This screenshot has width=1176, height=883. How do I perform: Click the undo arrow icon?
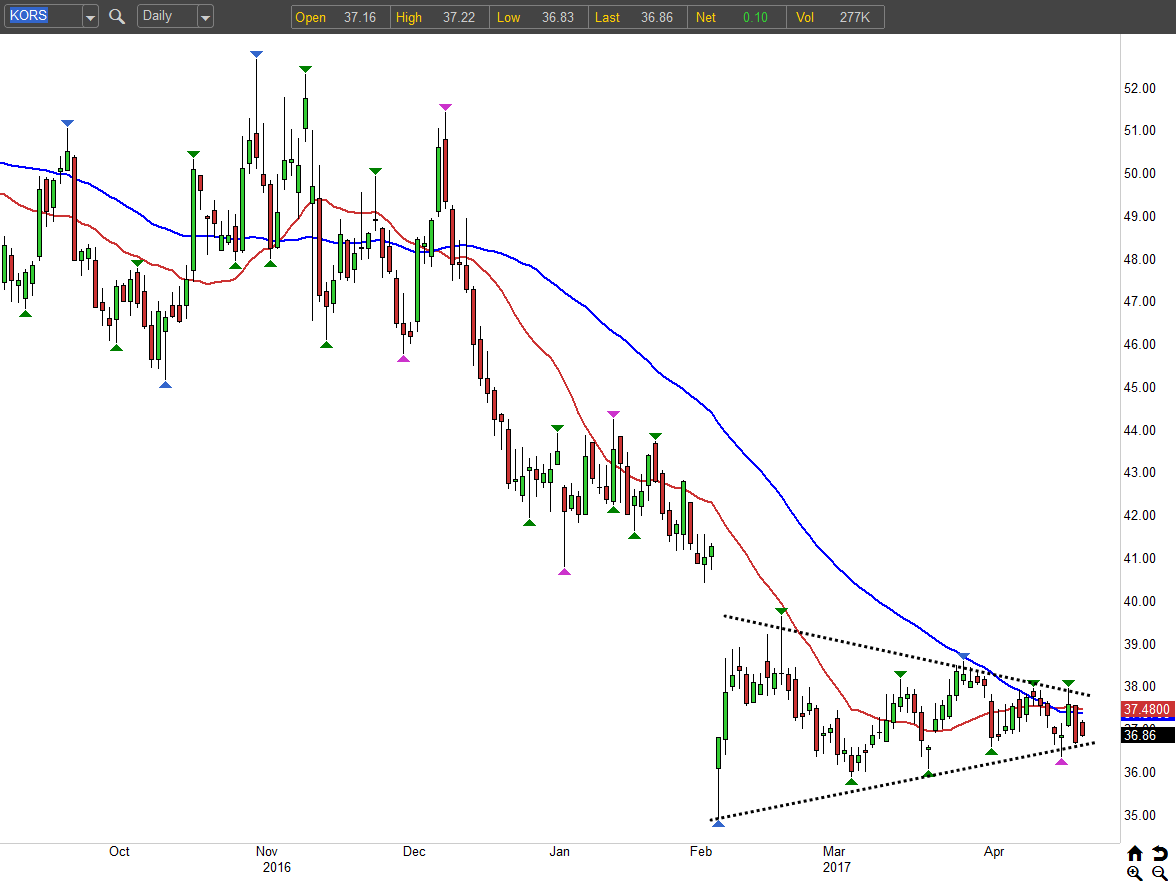pyautogui.click(x=1159, y=853)
